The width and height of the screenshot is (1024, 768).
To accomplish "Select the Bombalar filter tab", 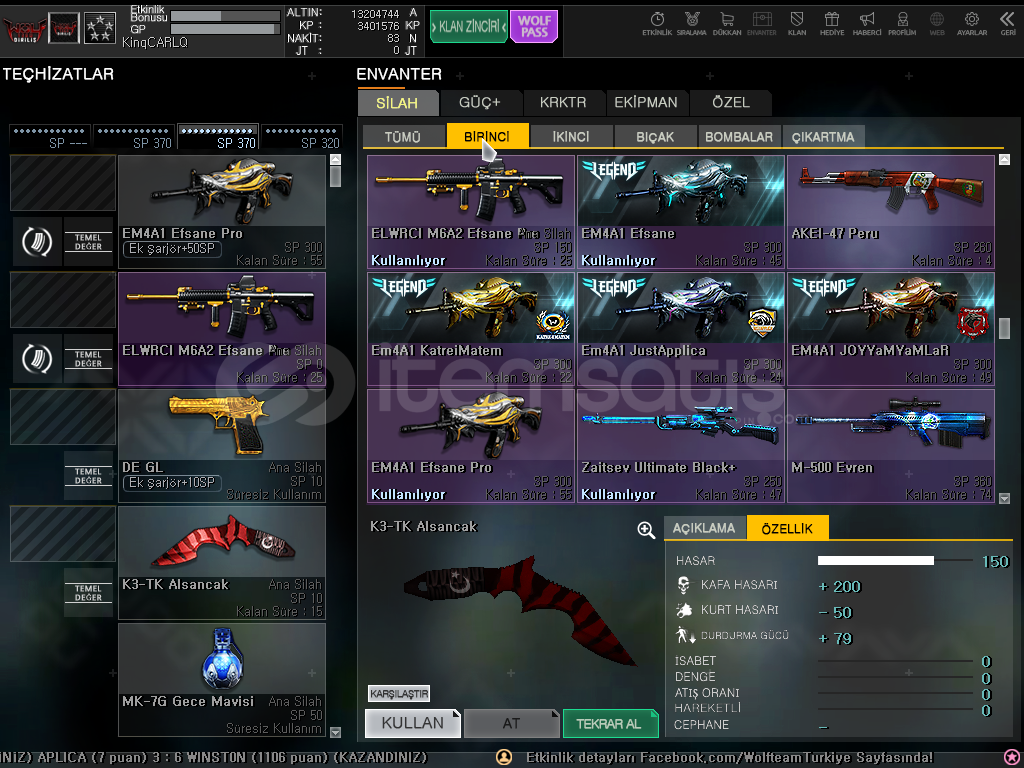I will (x=739, y=136).
